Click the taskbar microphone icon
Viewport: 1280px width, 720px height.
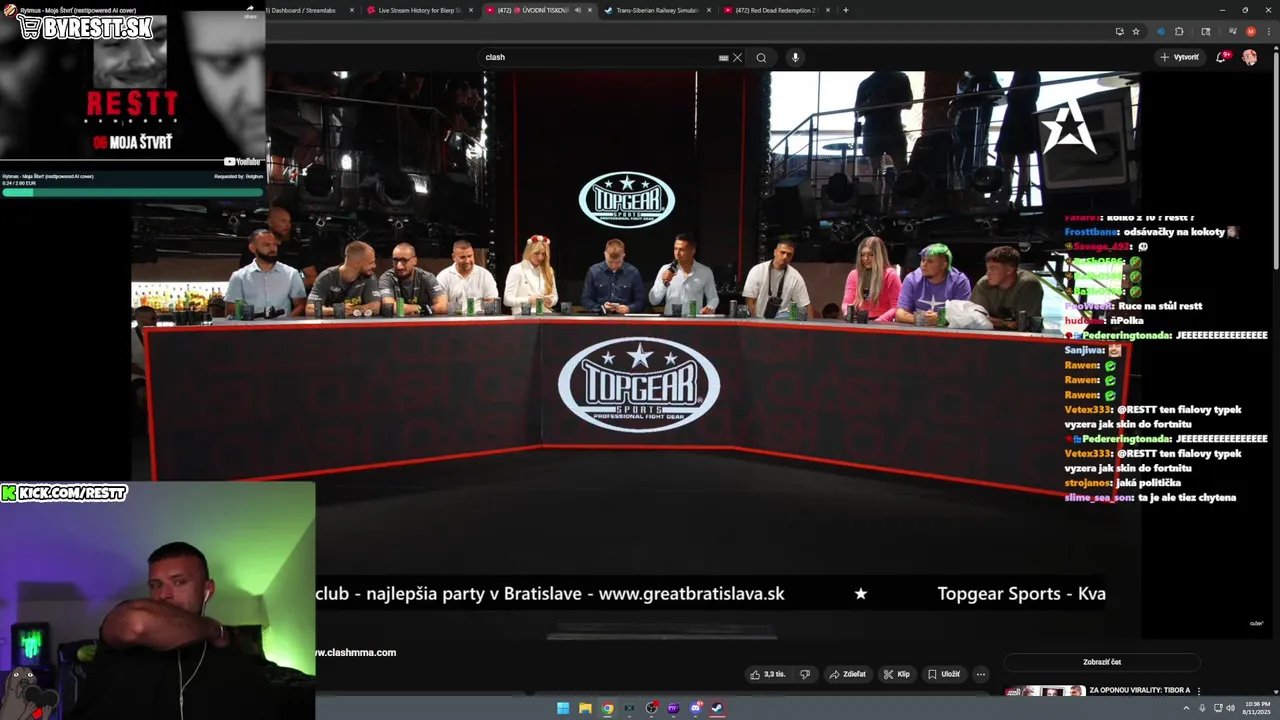click(1202, 708)
